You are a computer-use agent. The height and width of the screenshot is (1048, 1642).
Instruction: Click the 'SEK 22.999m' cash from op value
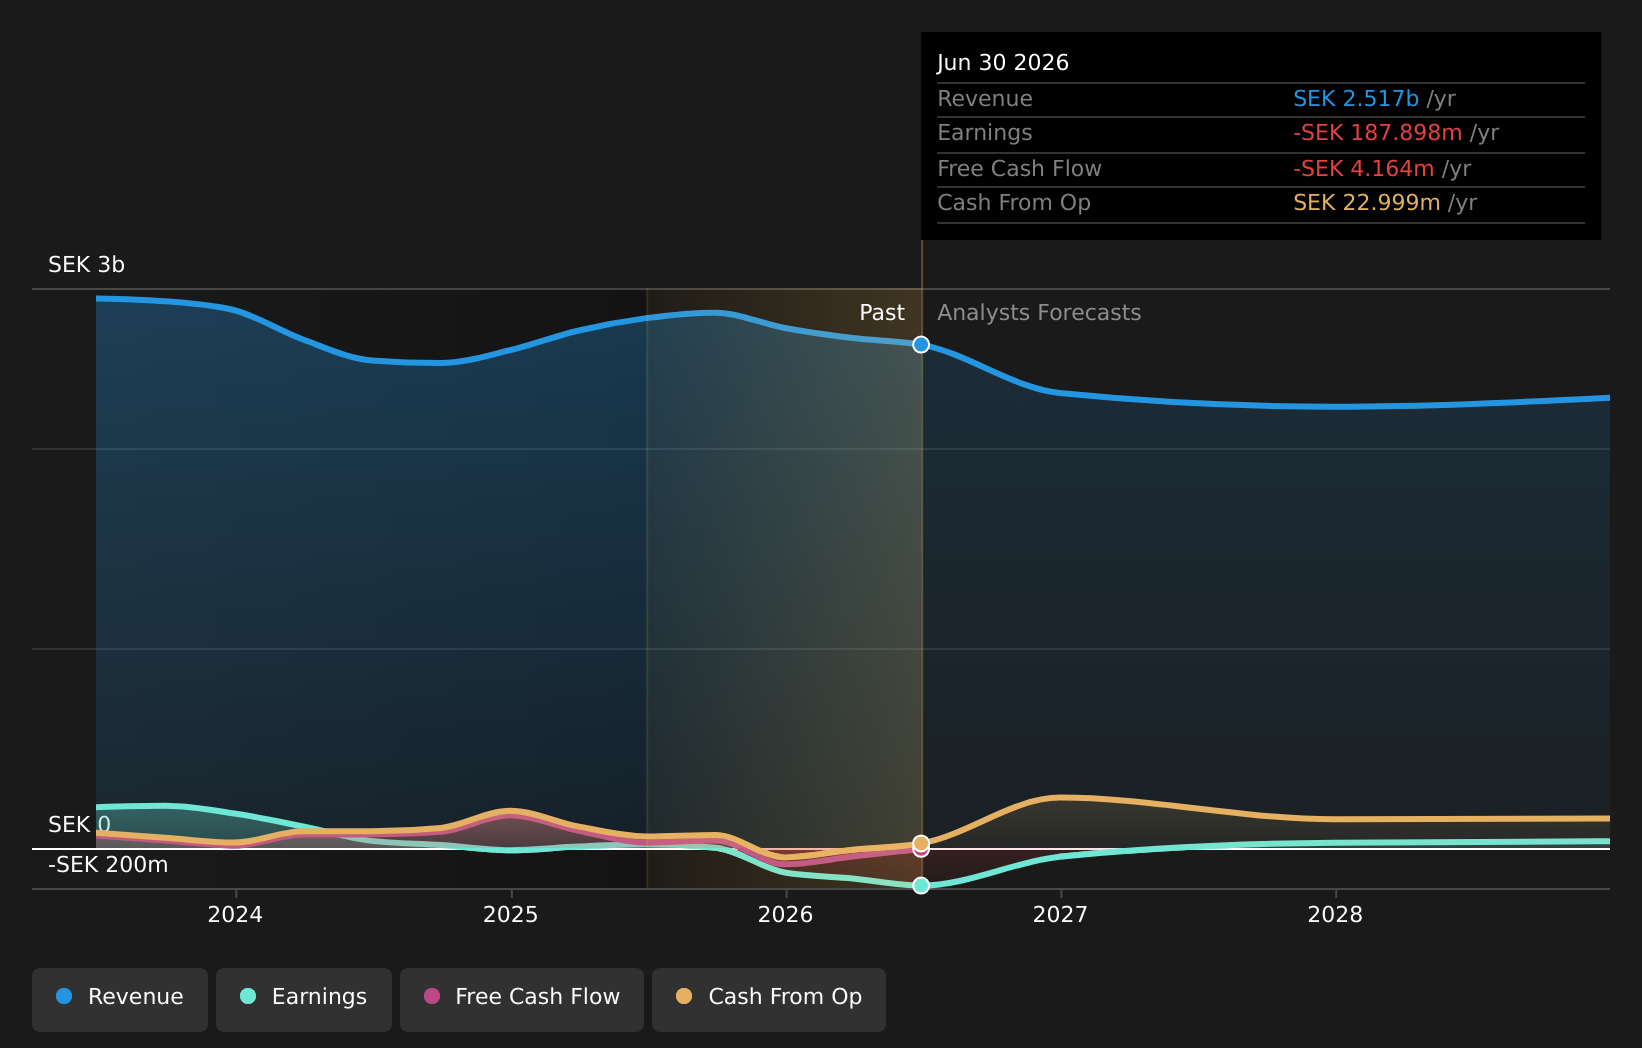coord(1367,203)
